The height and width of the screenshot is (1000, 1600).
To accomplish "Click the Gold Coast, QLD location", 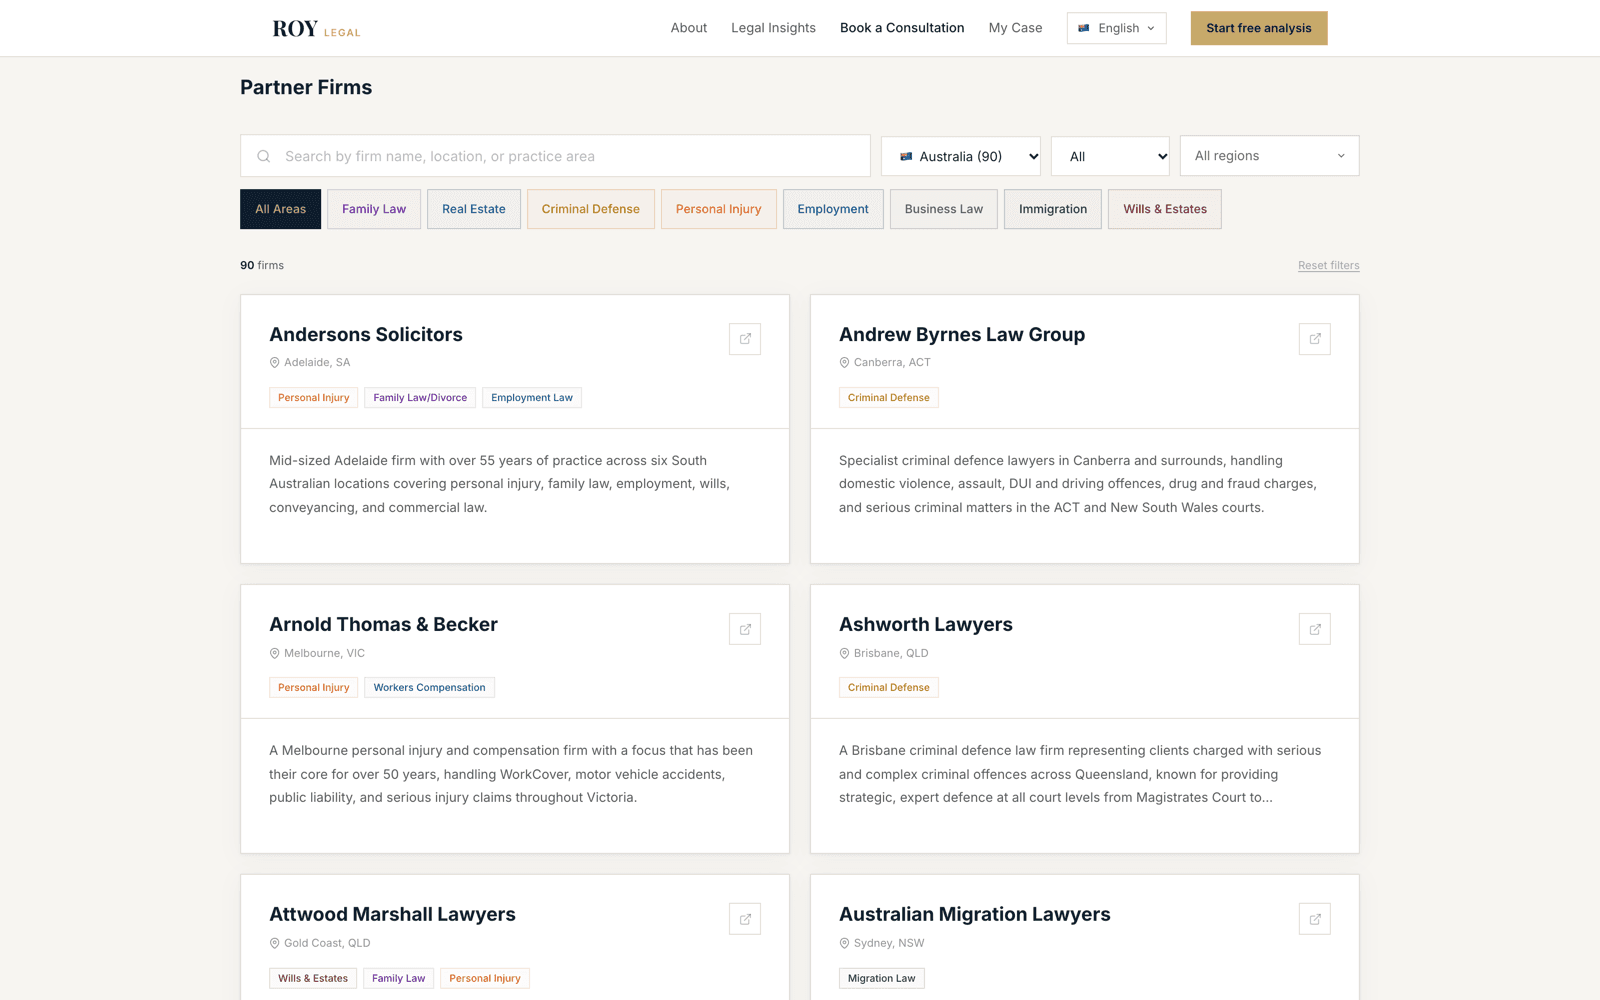I will (327, 943).
